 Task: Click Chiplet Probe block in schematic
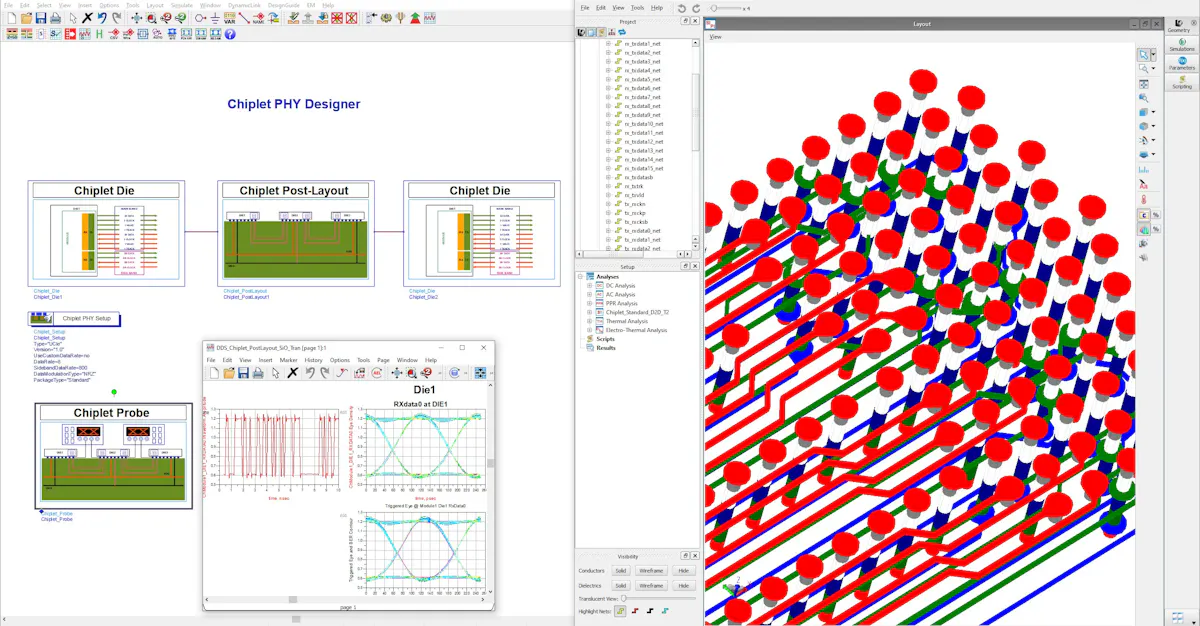pyautogui.click(x=113, y=456)
